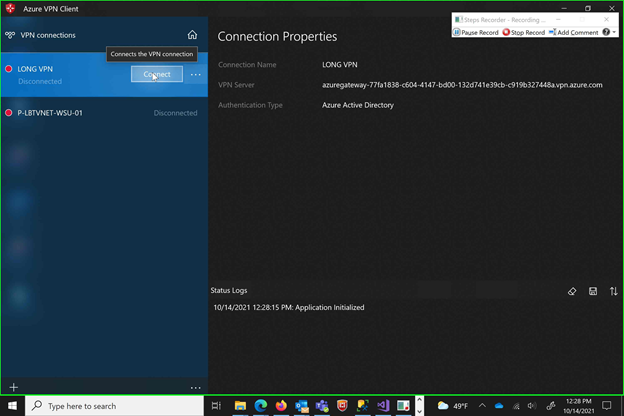Open the red shield app on taskbar

pyautogui.click(x=342, y=406)
